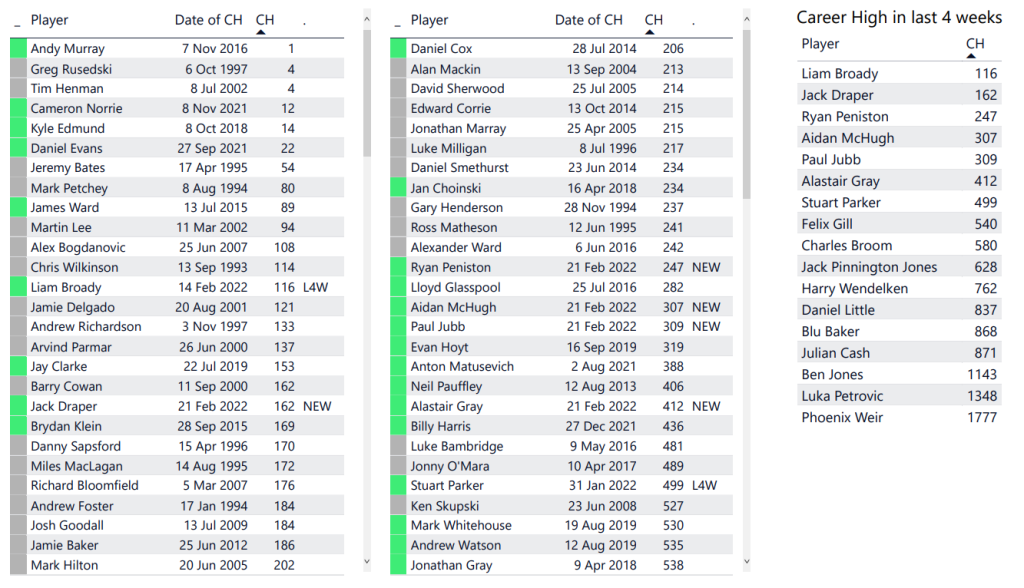Click the underscore column header in the middle table
This screenshot has width=1024, height=588.
pos(398,20)
